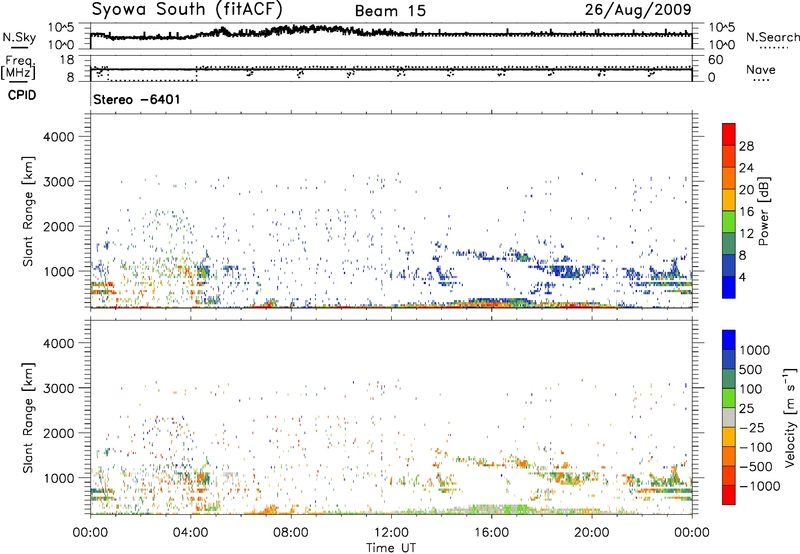The width and height of the screenshot is (800, 554).
Task: Click the '-1000' velocity colorbar tick label
Action: pos(760,486)
